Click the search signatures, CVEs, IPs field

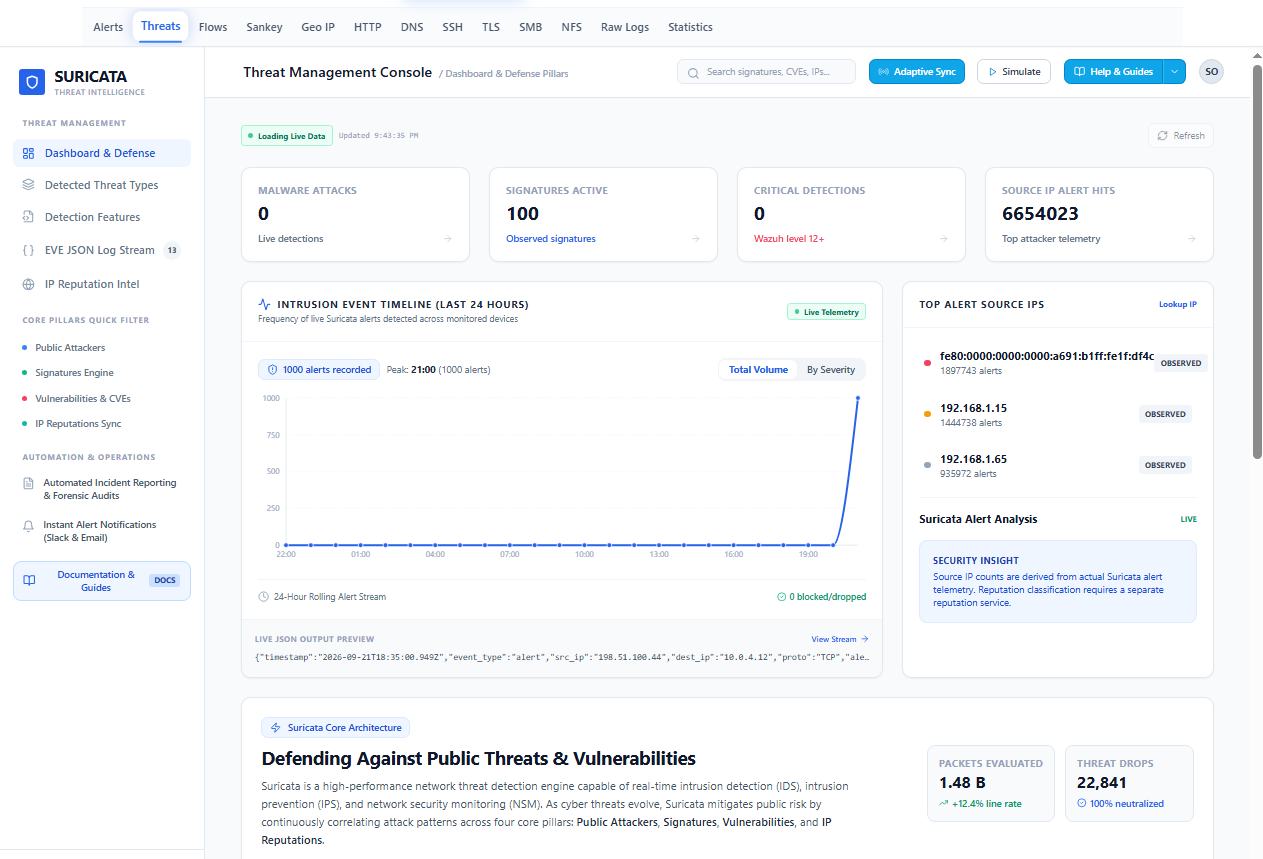pyautogui.click(x=767, y=72)
